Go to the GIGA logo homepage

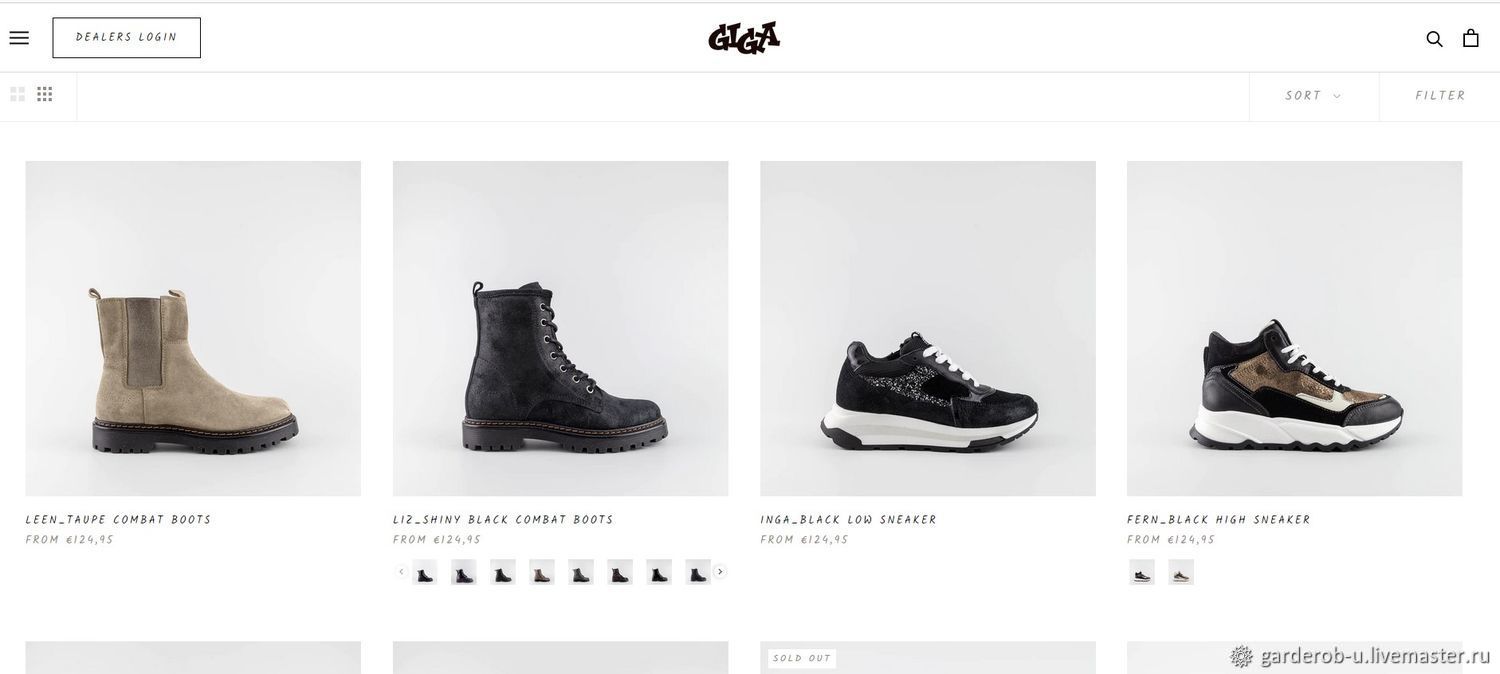tap(744, 38)
